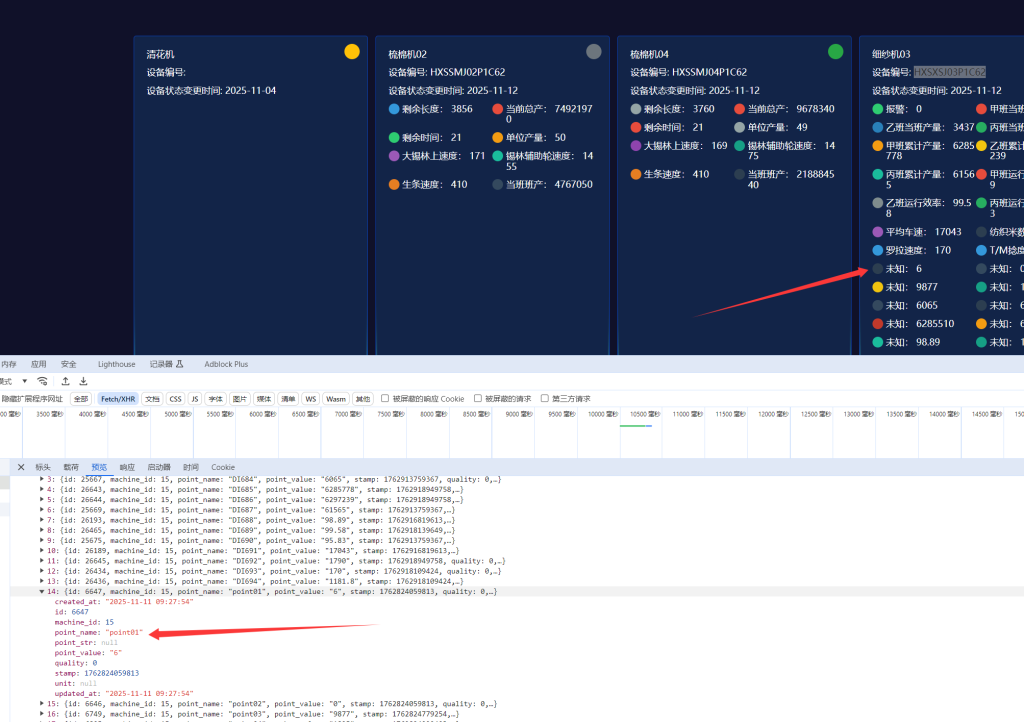
Task: Click the yellow status dot on 清花机 card
Action: (352, 52)
